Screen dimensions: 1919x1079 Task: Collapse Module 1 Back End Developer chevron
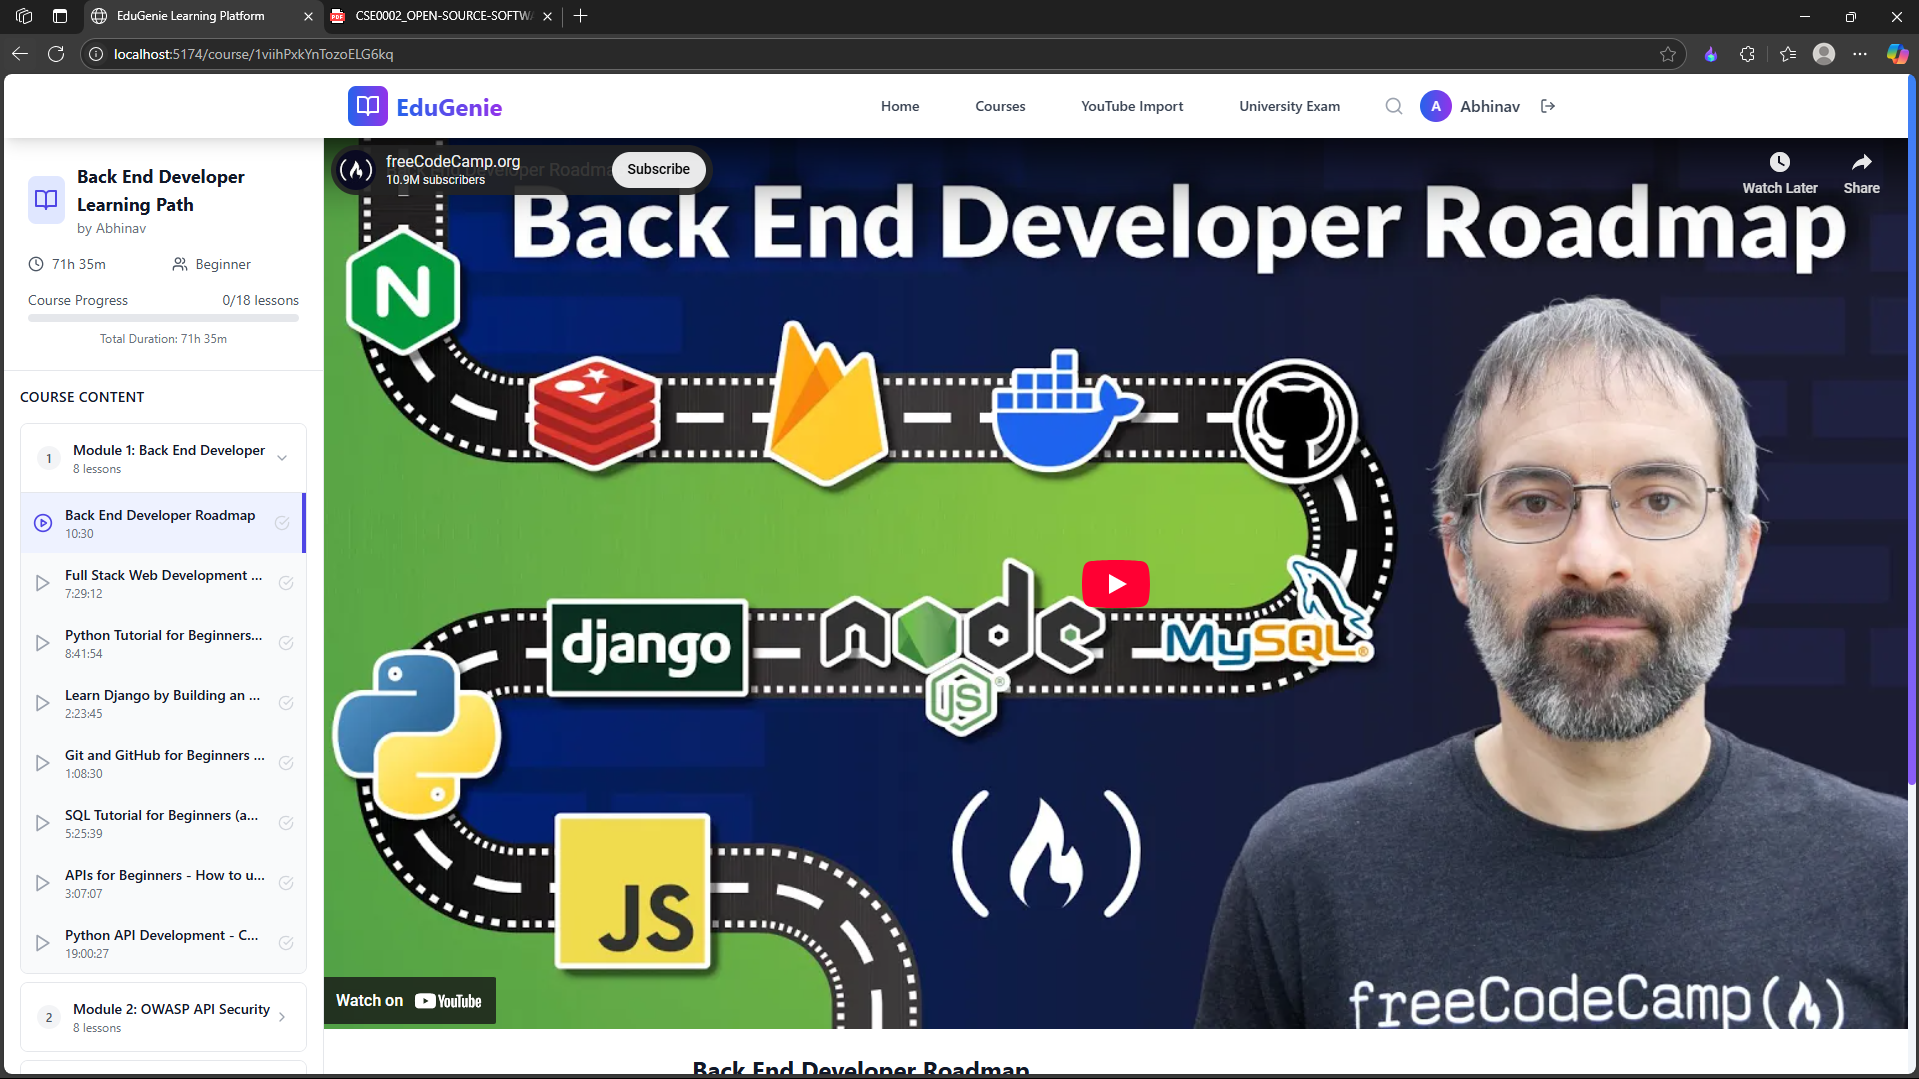pyautogui.click(x=282, y=458)
